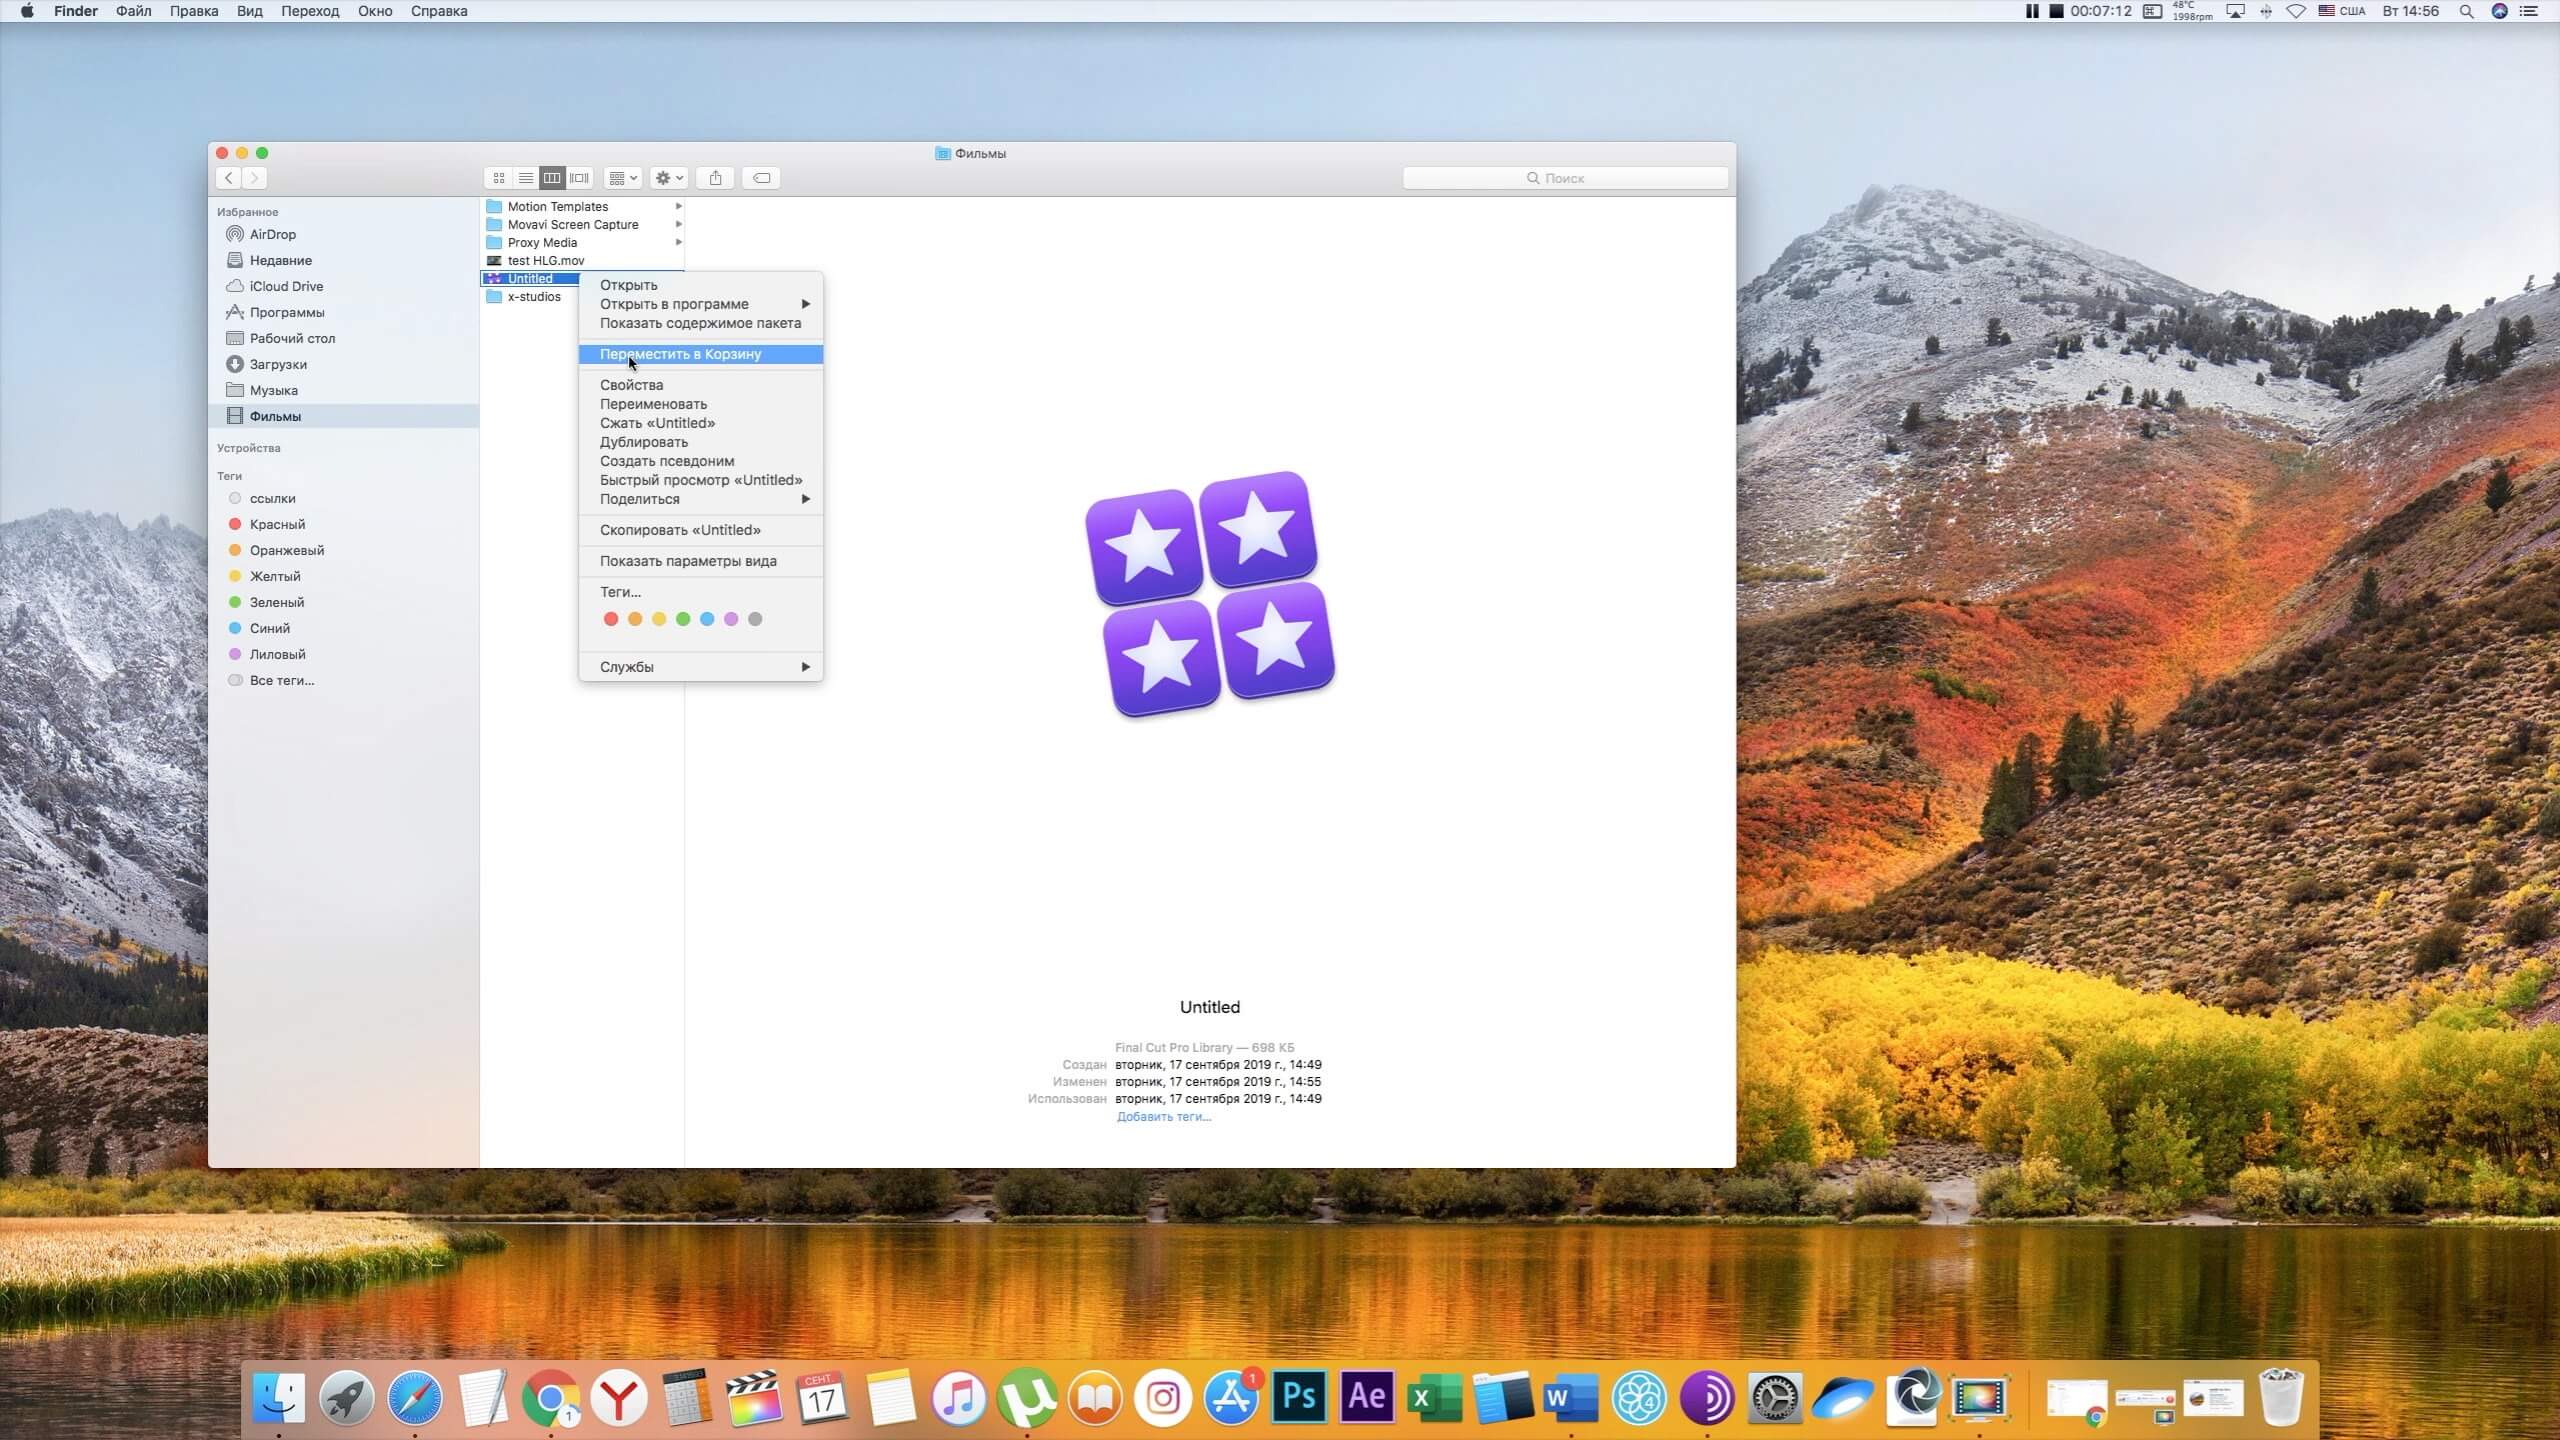This screenshot has width=2560, height=1440.
Task: Open Photoshop from the Dock
Action: coord(1299,1397)
